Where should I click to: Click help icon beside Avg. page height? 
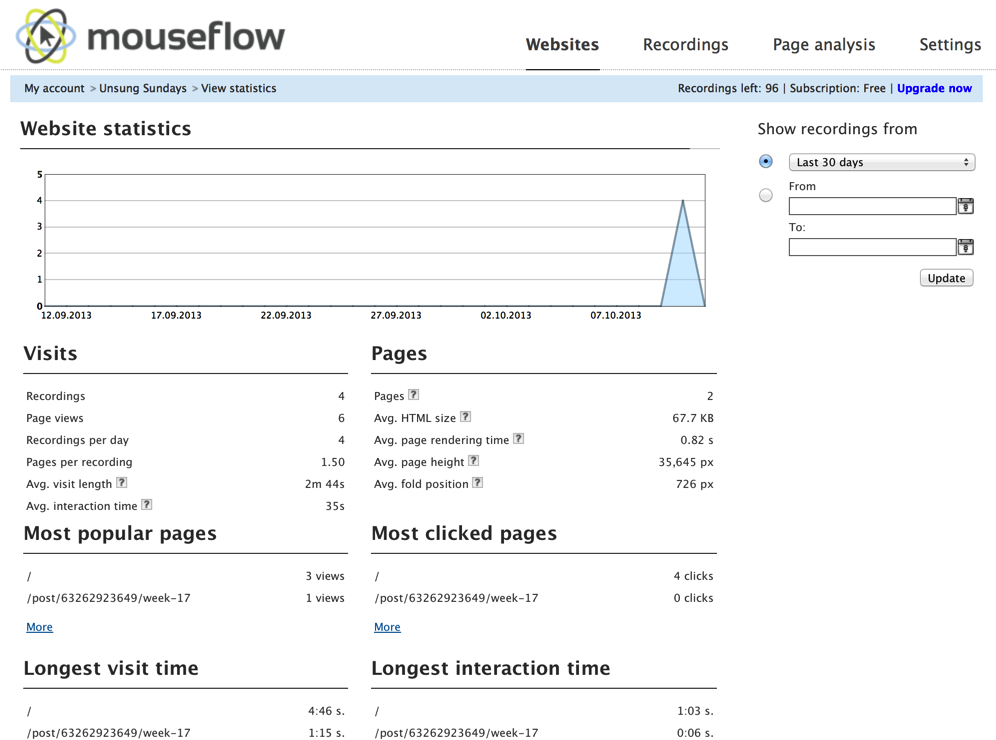click(x=474, y=461)
